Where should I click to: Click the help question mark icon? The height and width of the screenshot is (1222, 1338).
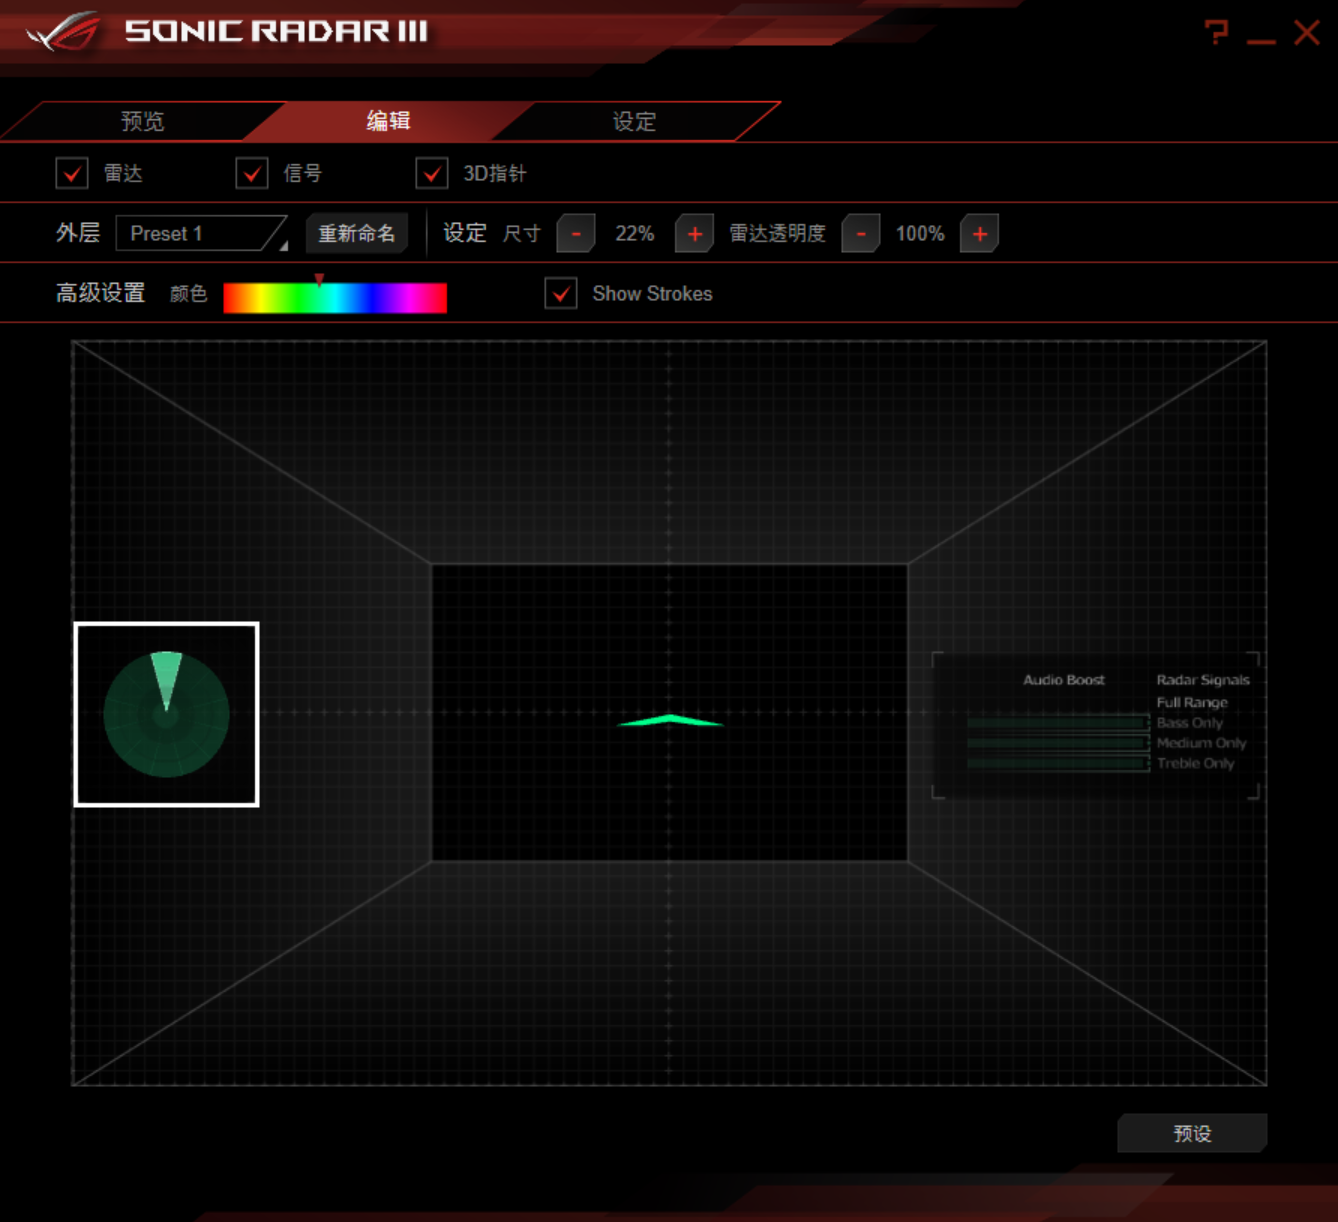click(x=1216, y=33)
